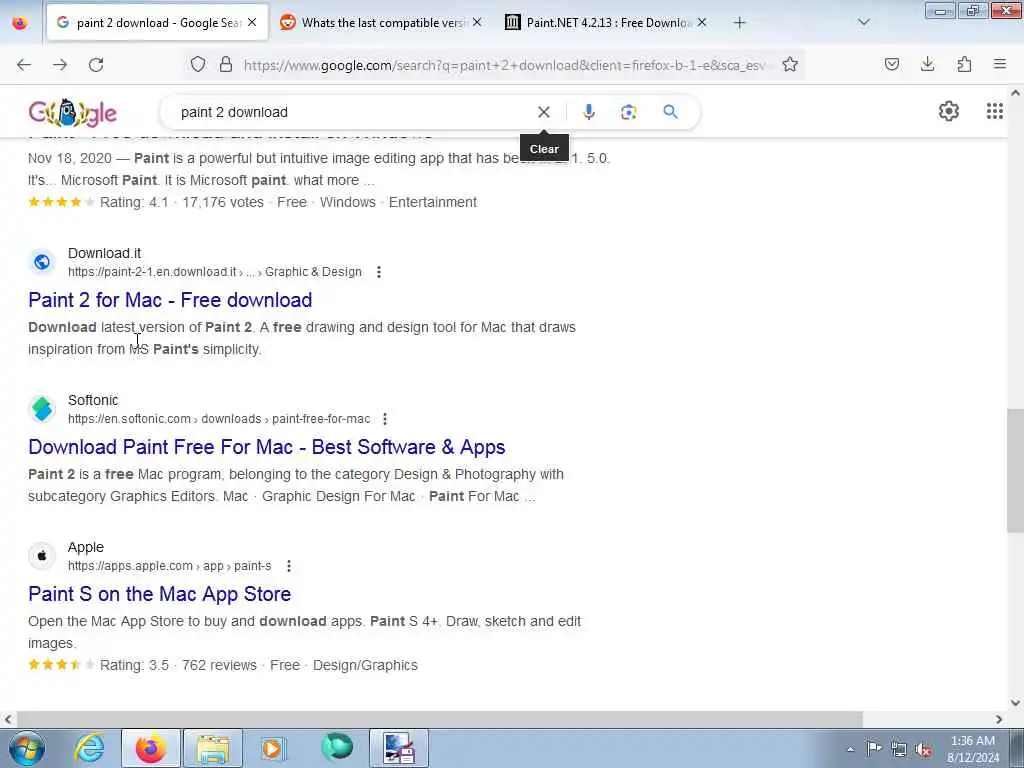Click the search input with paint 2 download
Viewport: 1024px width, 768px height.
(x=353, y=112)
